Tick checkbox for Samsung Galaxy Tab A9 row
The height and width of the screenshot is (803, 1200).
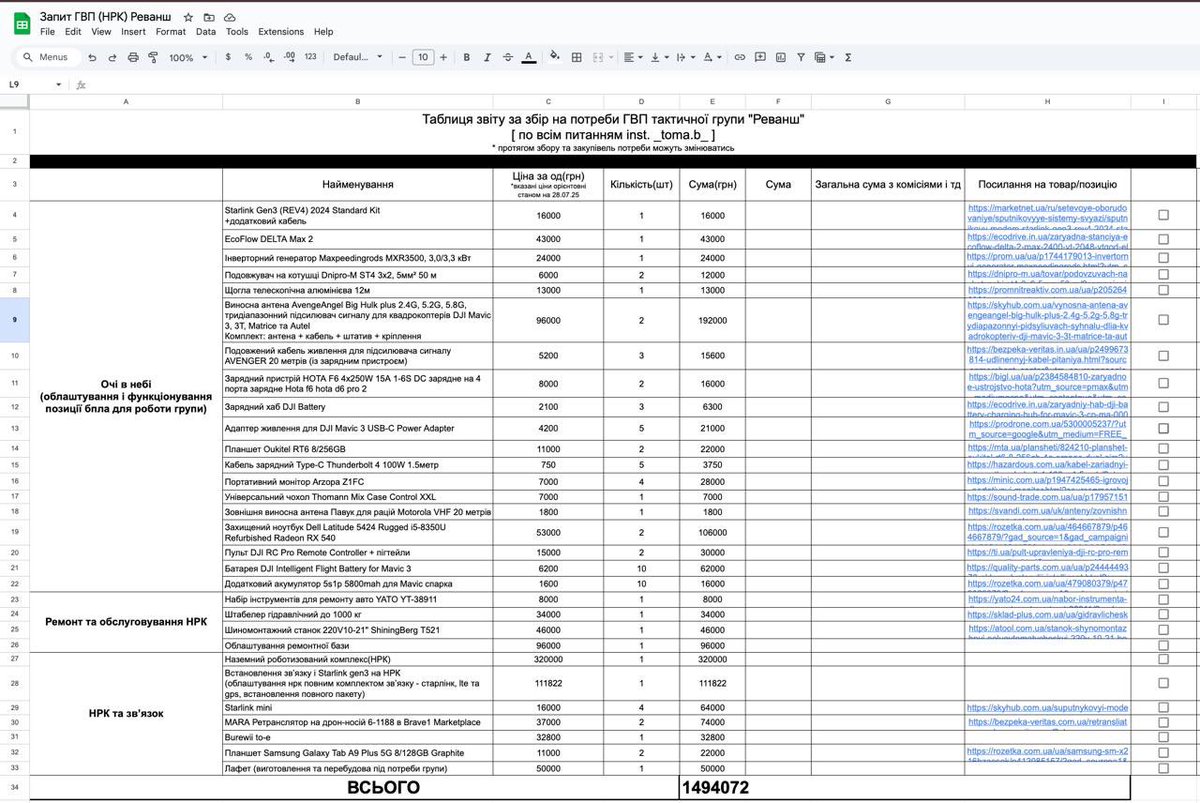click(x=1163, y=752)
